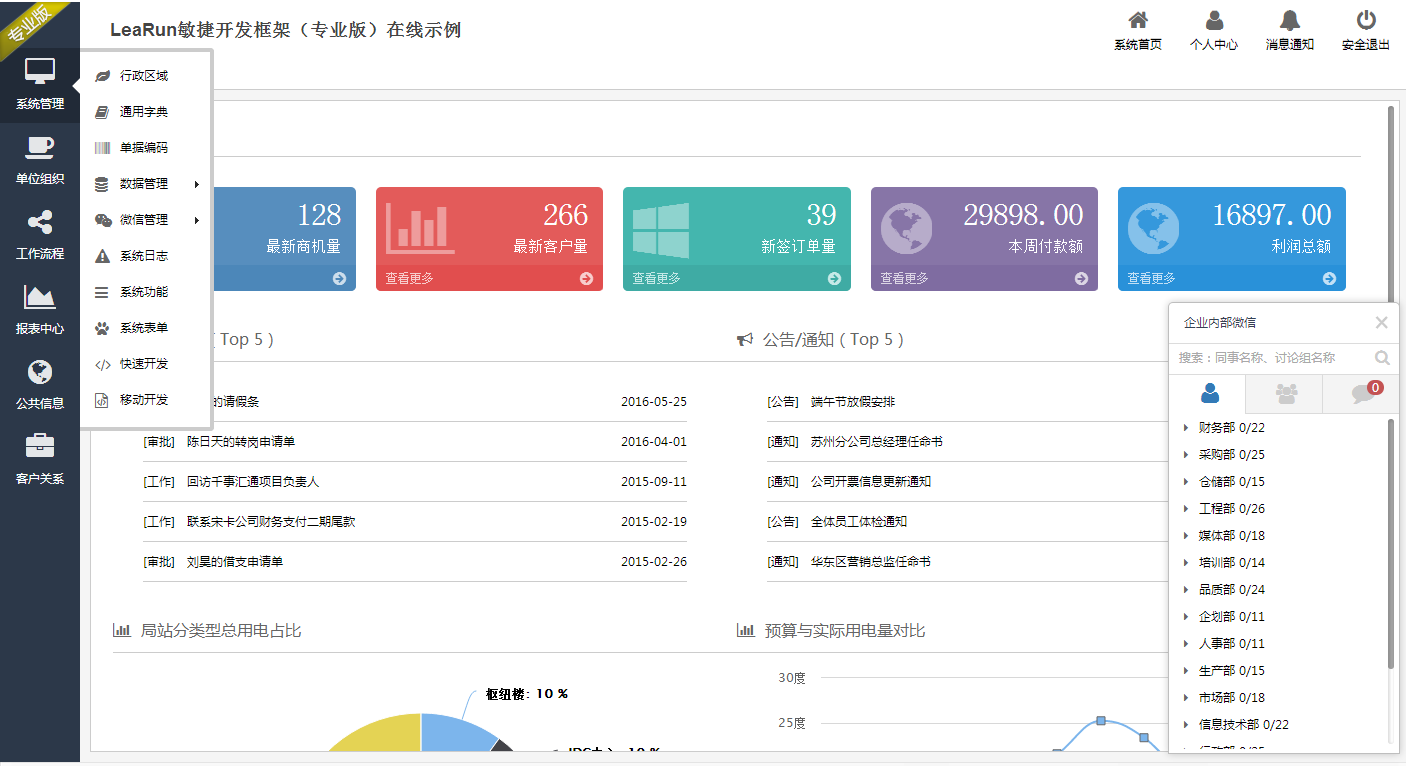The image size is (1406, 766).
Task: Click arrow icon on 利润总额 card
Action: 1329,279
